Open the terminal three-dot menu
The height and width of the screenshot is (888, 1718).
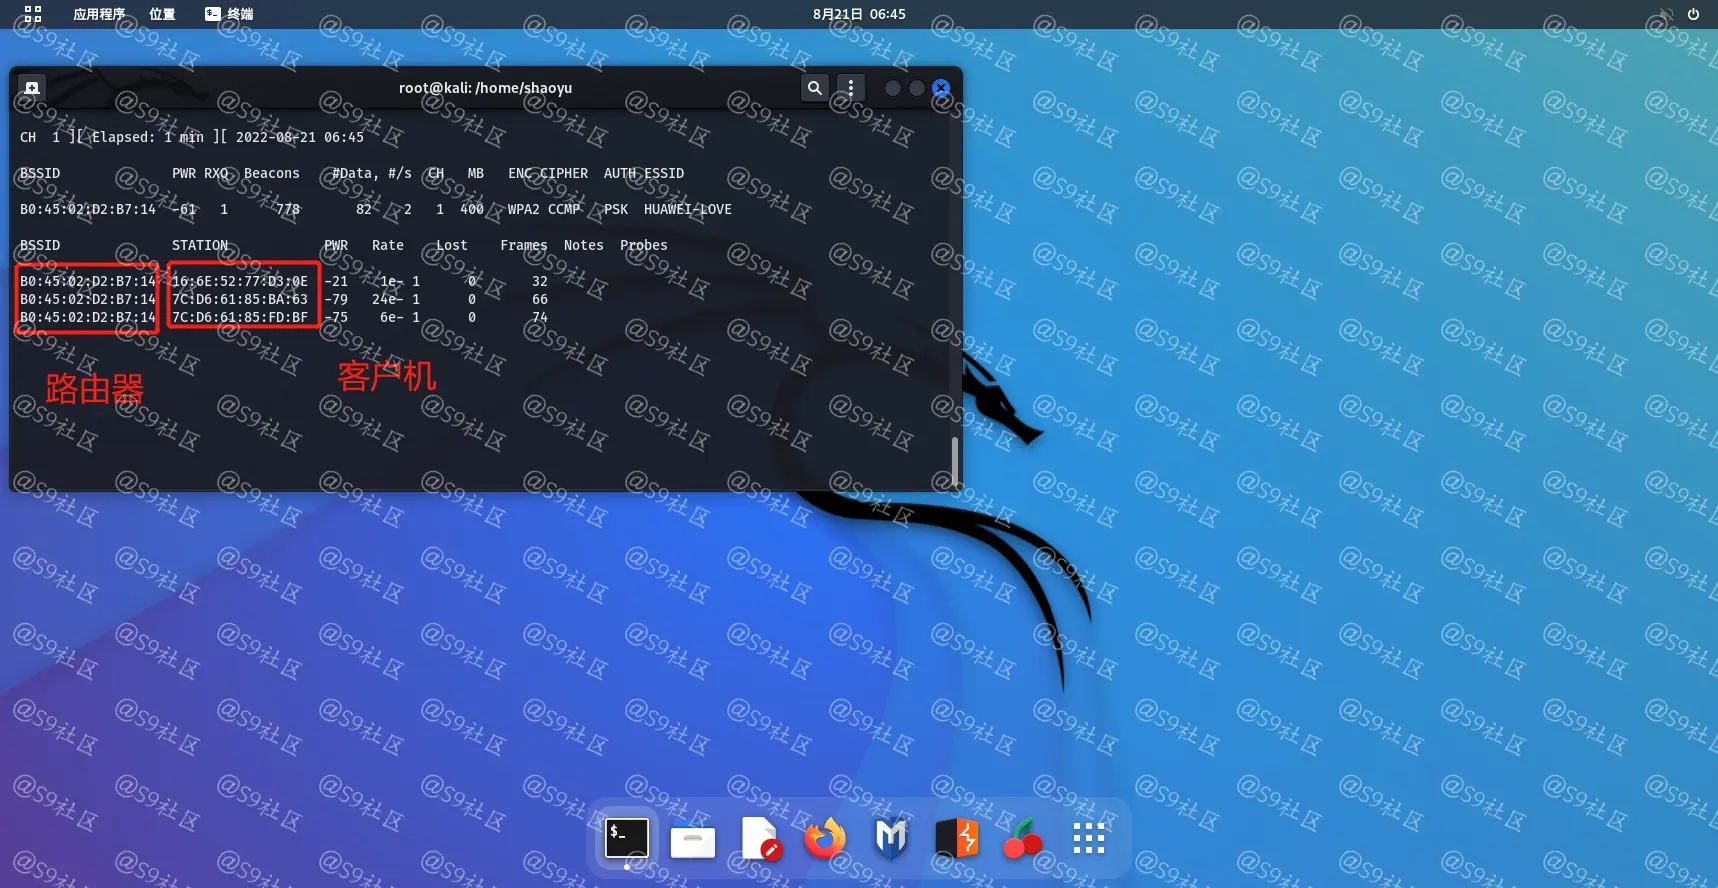[x=851, y=88]
